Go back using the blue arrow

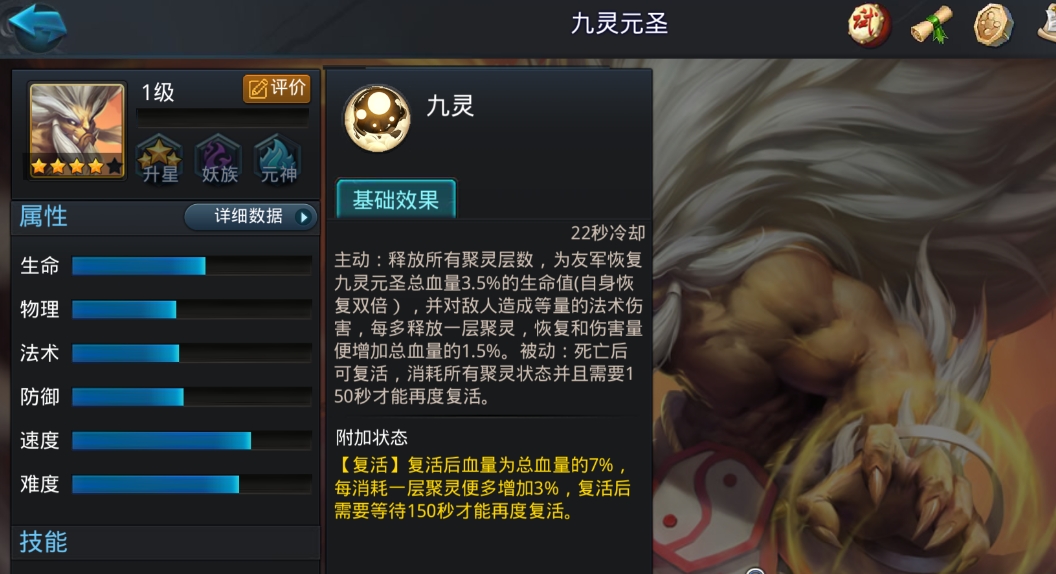(38, 26)
